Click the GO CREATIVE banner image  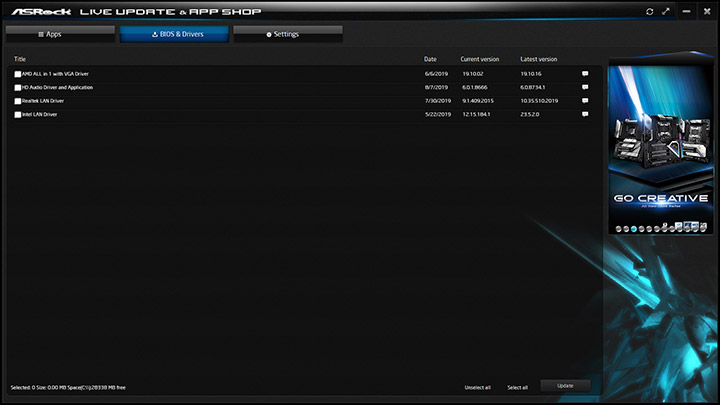point(661,145)
